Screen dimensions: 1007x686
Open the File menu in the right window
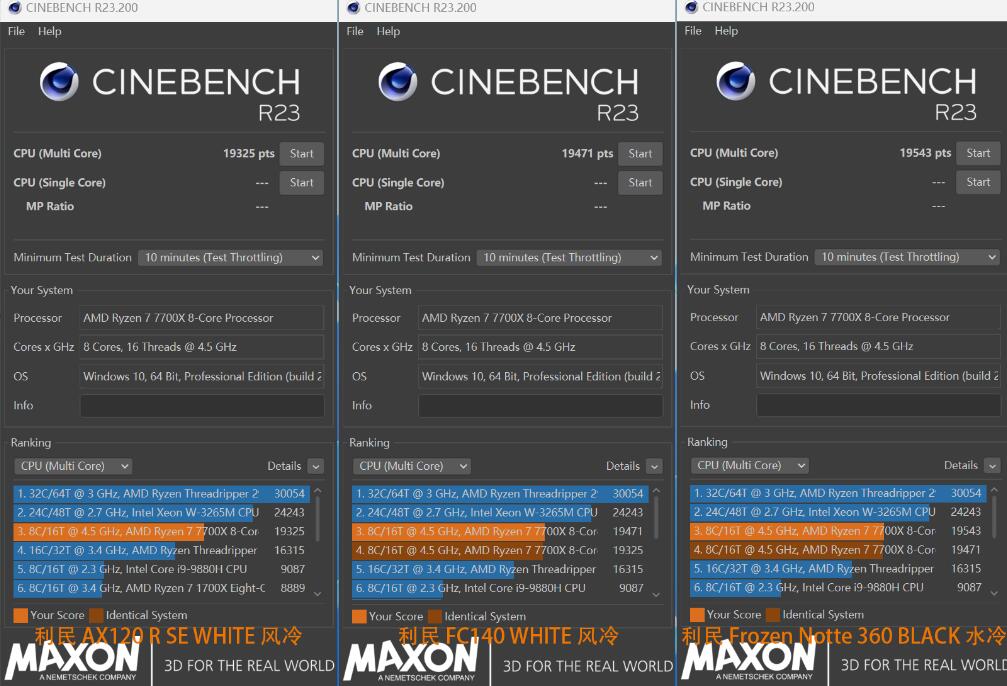[693, 30]
